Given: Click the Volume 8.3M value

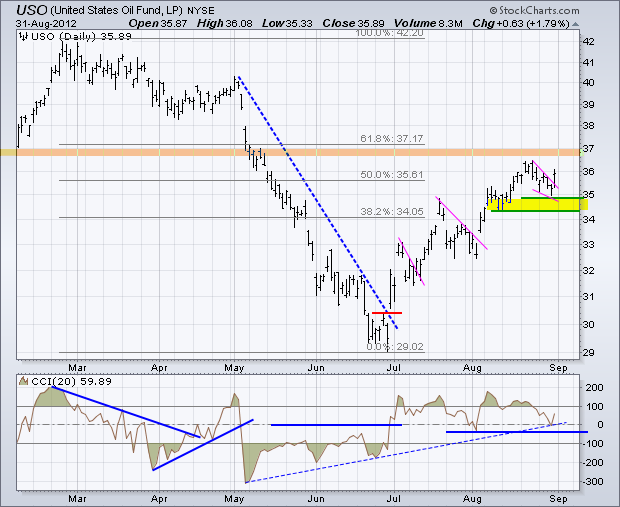Looking at the screenshot, I should (428, 23).
